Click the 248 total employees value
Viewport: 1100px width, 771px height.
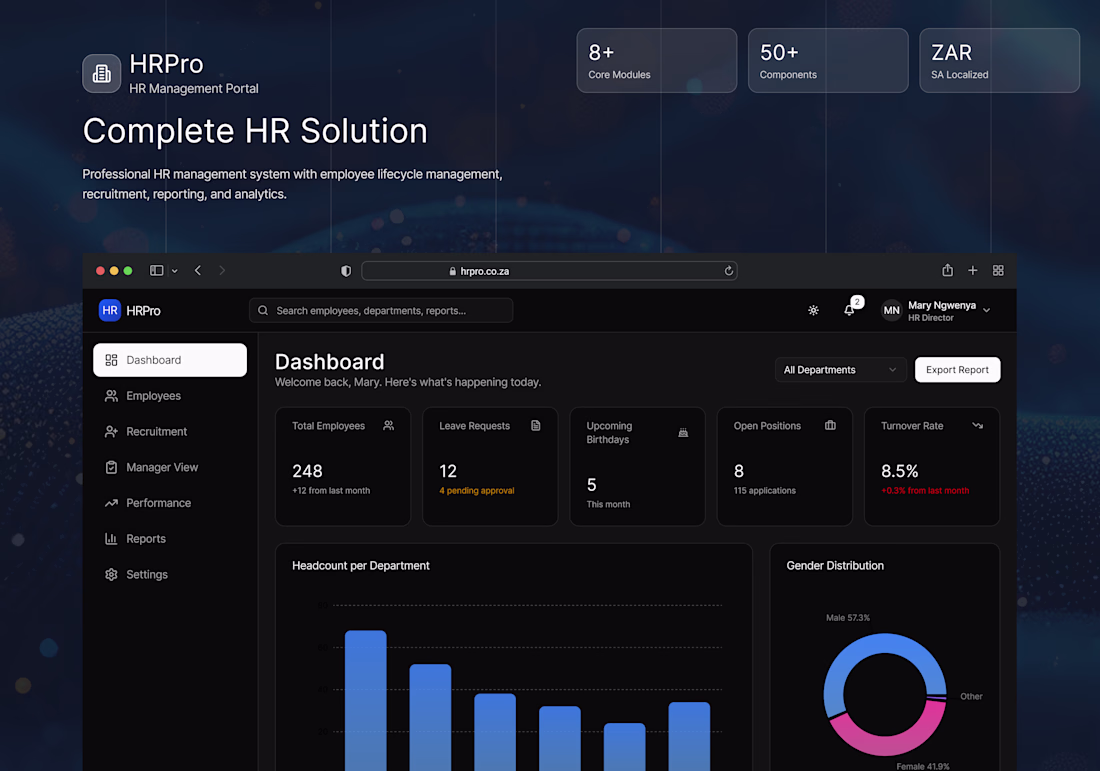click(x=307, y=471)
